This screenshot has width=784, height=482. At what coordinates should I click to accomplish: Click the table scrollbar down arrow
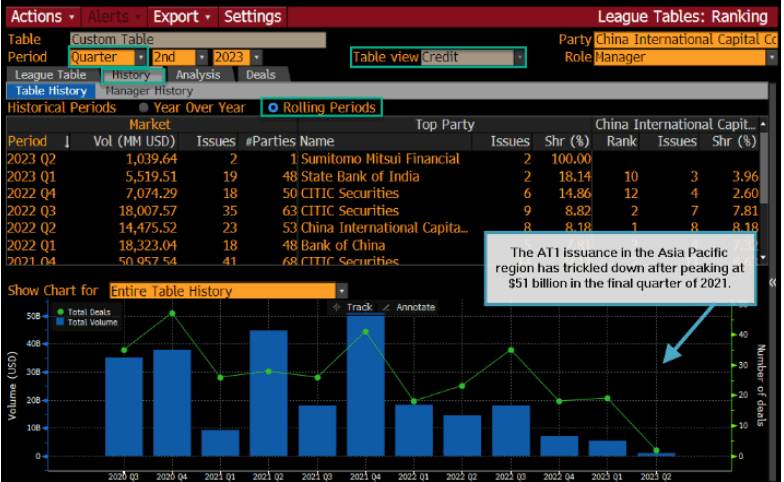pos(763,258)
